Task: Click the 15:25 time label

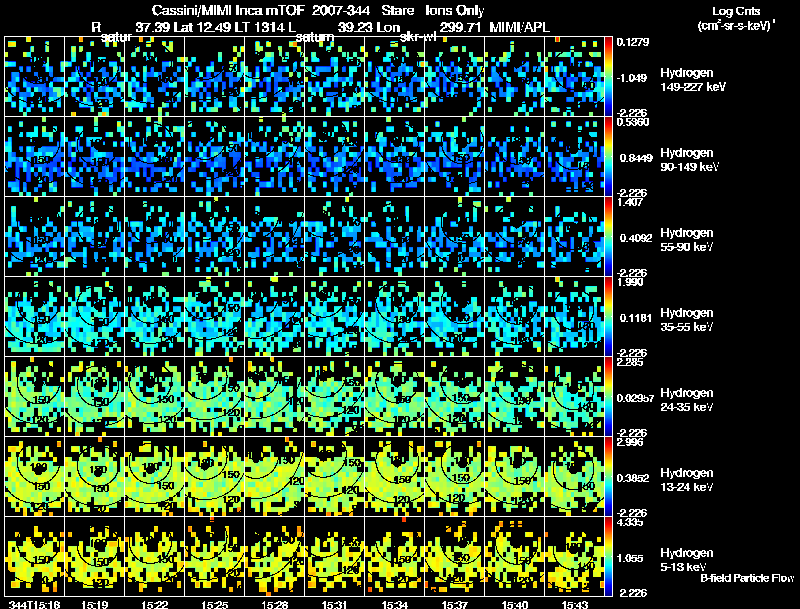Action: (215, 604)
